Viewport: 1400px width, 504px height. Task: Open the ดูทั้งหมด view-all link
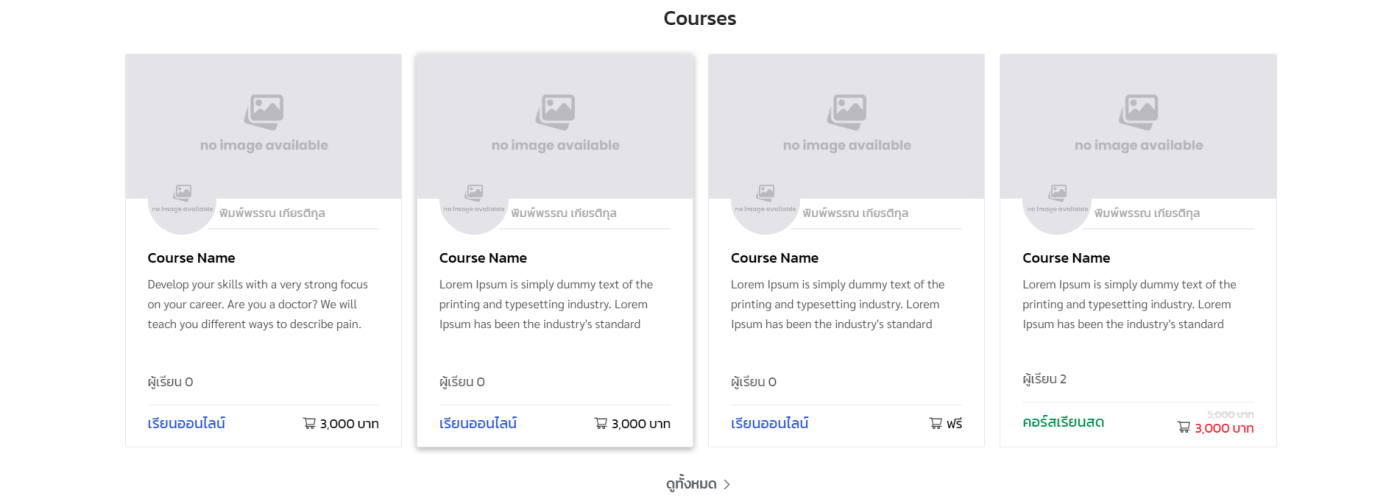[691, 485]
